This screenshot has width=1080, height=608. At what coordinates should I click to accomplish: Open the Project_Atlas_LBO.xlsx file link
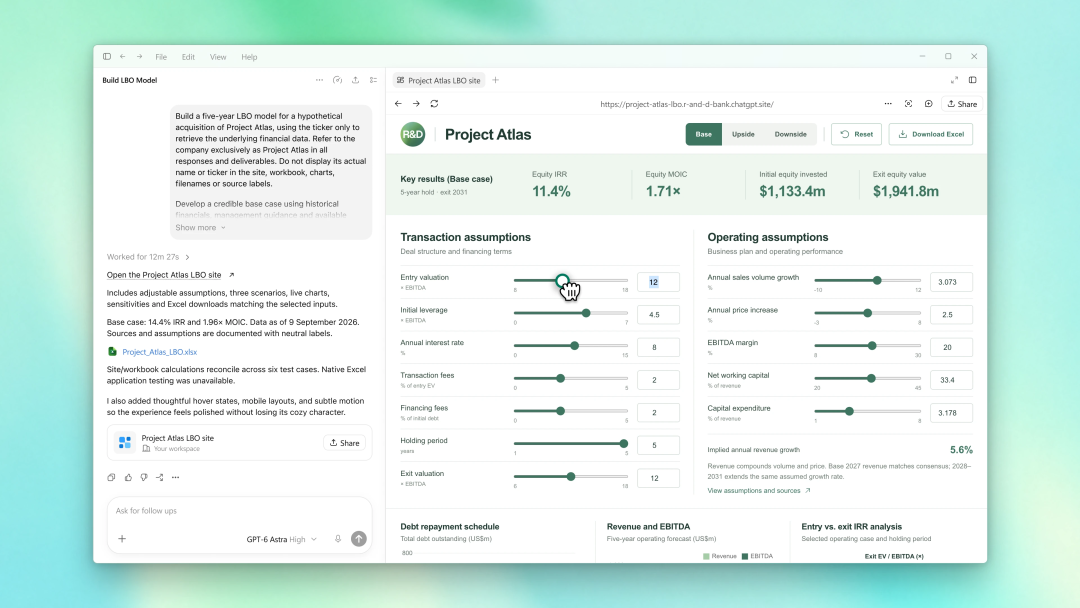(159, 352)
